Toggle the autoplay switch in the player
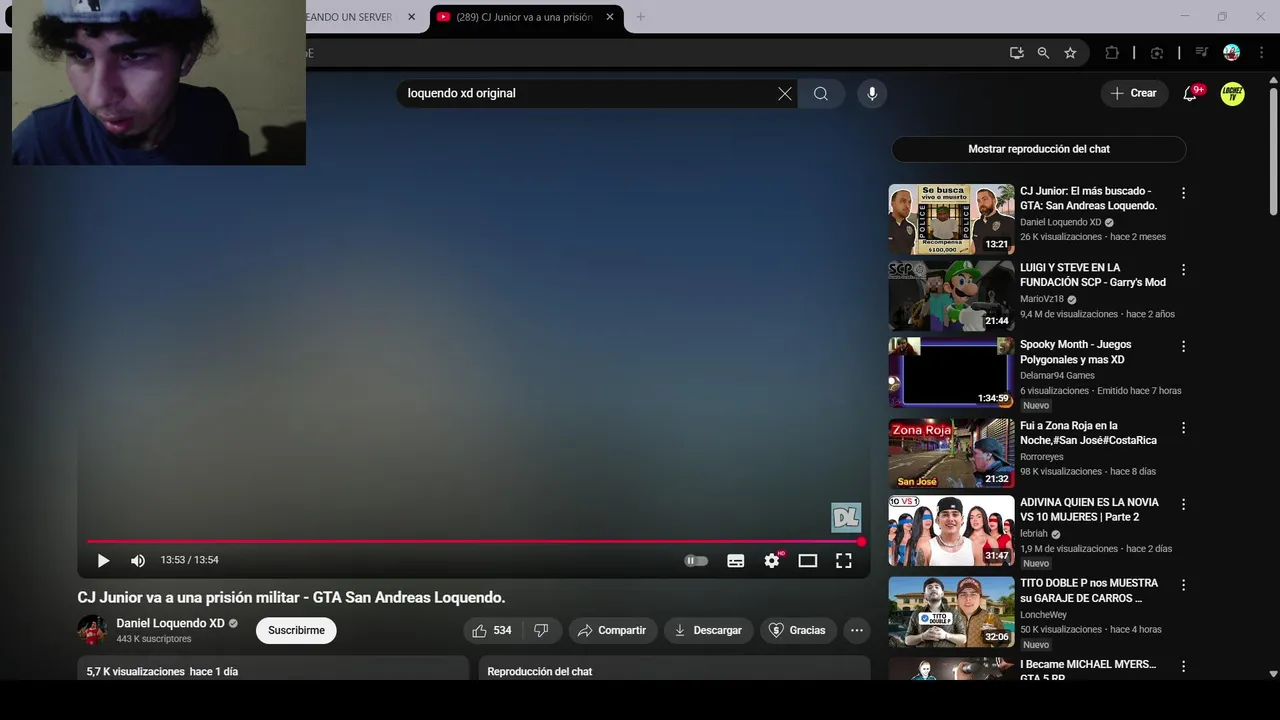The image size is (1280, 720). pos(696,561)
